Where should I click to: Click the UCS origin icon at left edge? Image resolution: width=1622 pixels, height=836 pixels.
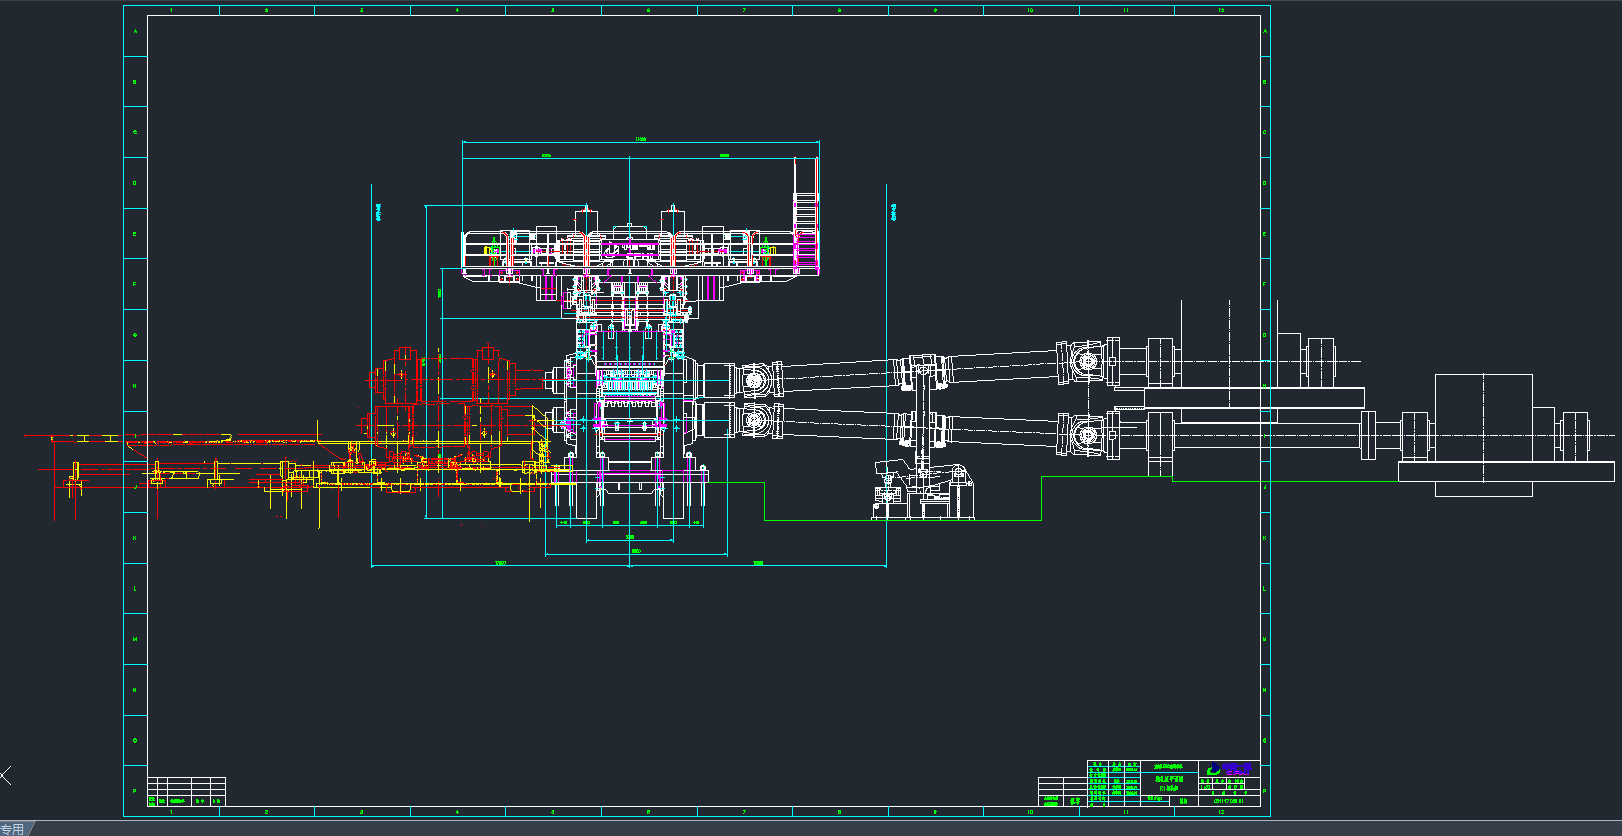click(6, 775)
